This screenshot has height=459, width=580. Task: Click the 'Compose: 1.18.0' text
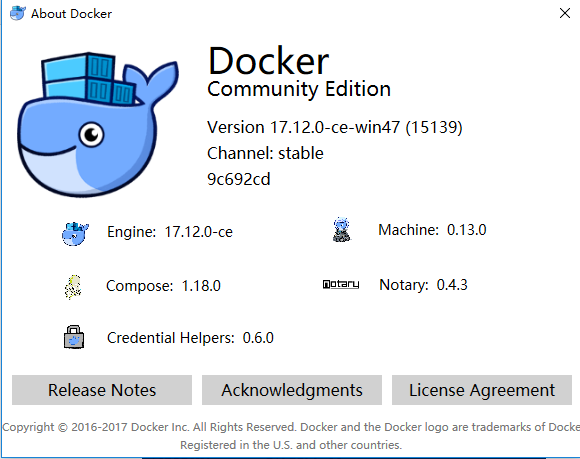(163, 286)
